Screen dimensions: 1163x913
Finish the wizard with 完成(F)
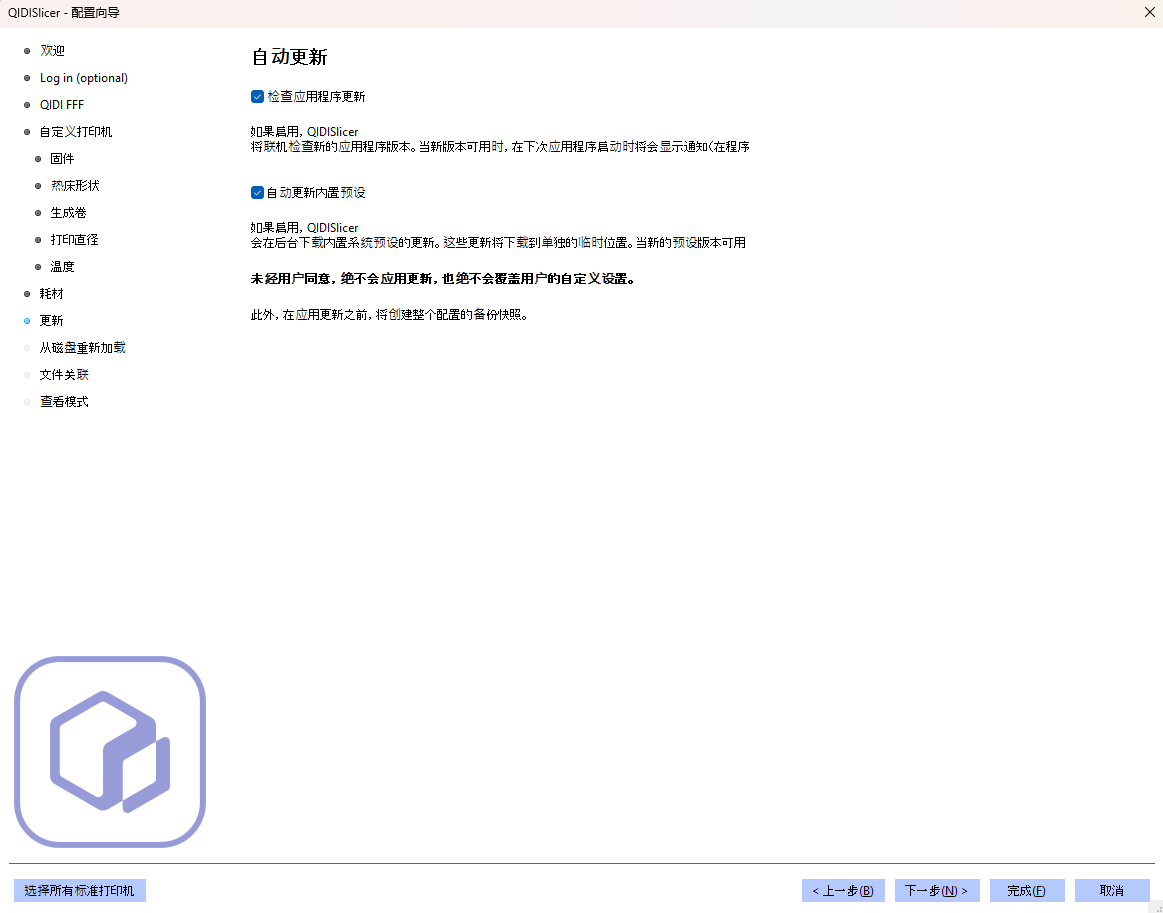coord(1027,891)
